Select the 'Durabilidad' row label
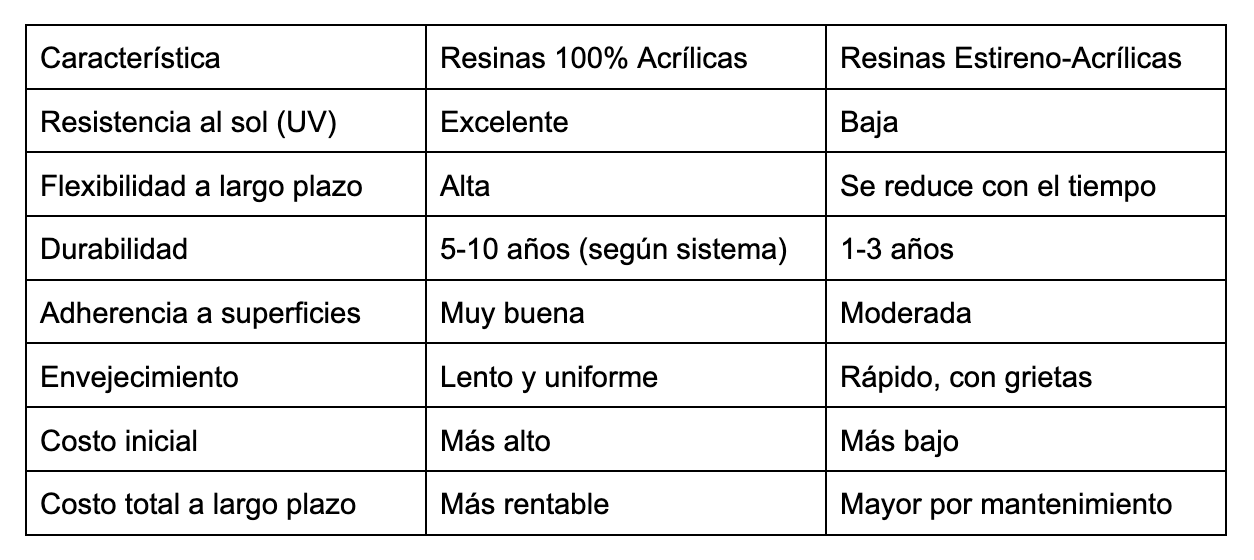This screenshot has height=560, width=1254. click(226, 248)
